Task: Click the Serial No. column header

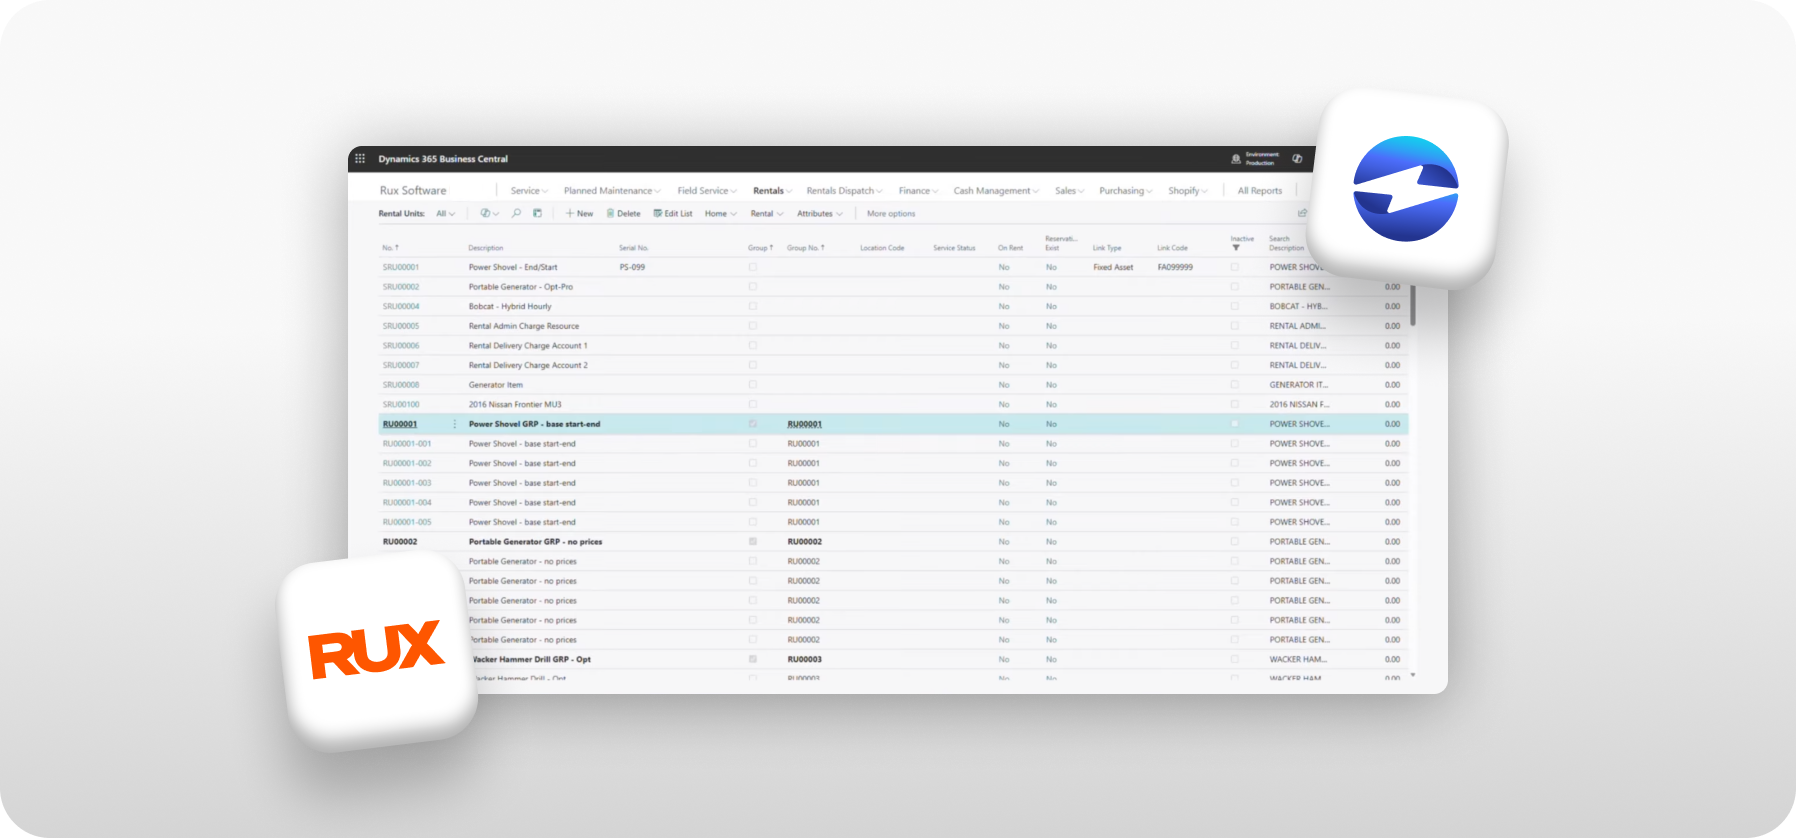Action: pyautogui.click(x=634, y=248)
